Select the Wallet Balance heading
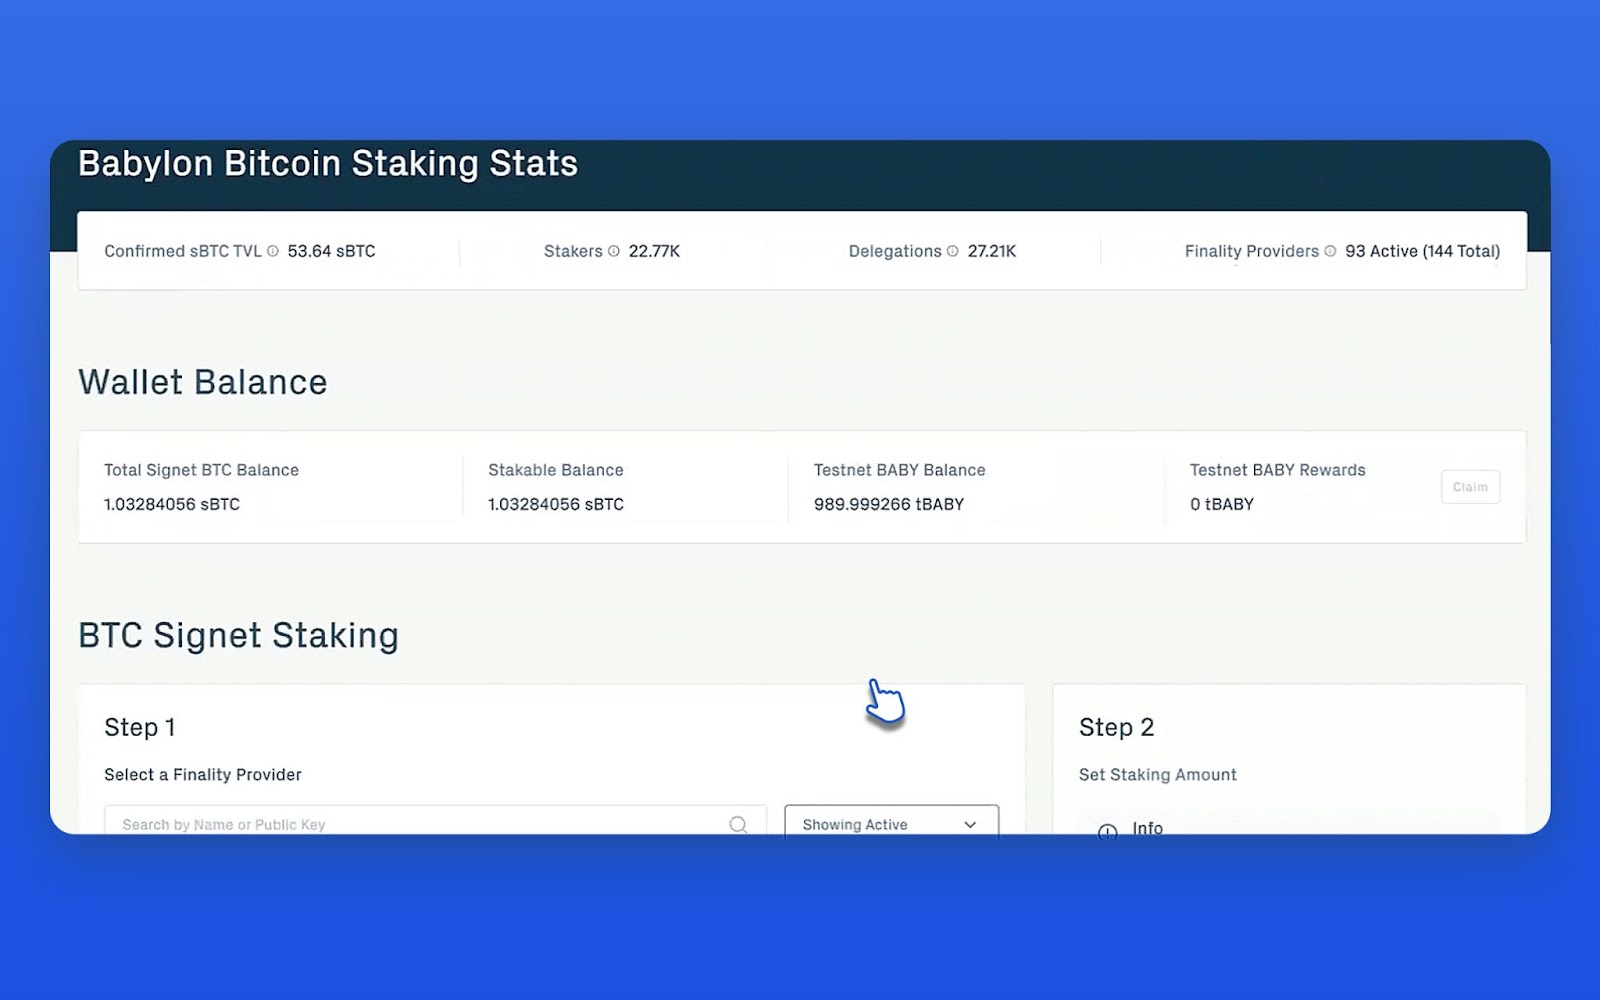The height and width of the screenshot is (1000, 1600). (203, 381)
